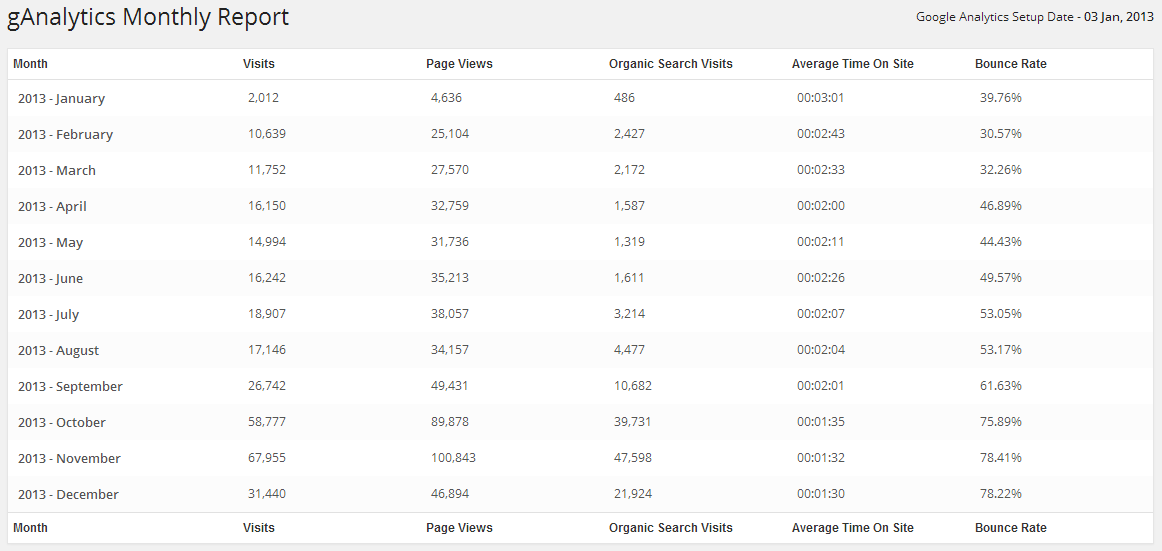The height and width of the screenshot is (551, 1162).
Task: Click the 39.76% bounce rate cell
Action: 1000,98
